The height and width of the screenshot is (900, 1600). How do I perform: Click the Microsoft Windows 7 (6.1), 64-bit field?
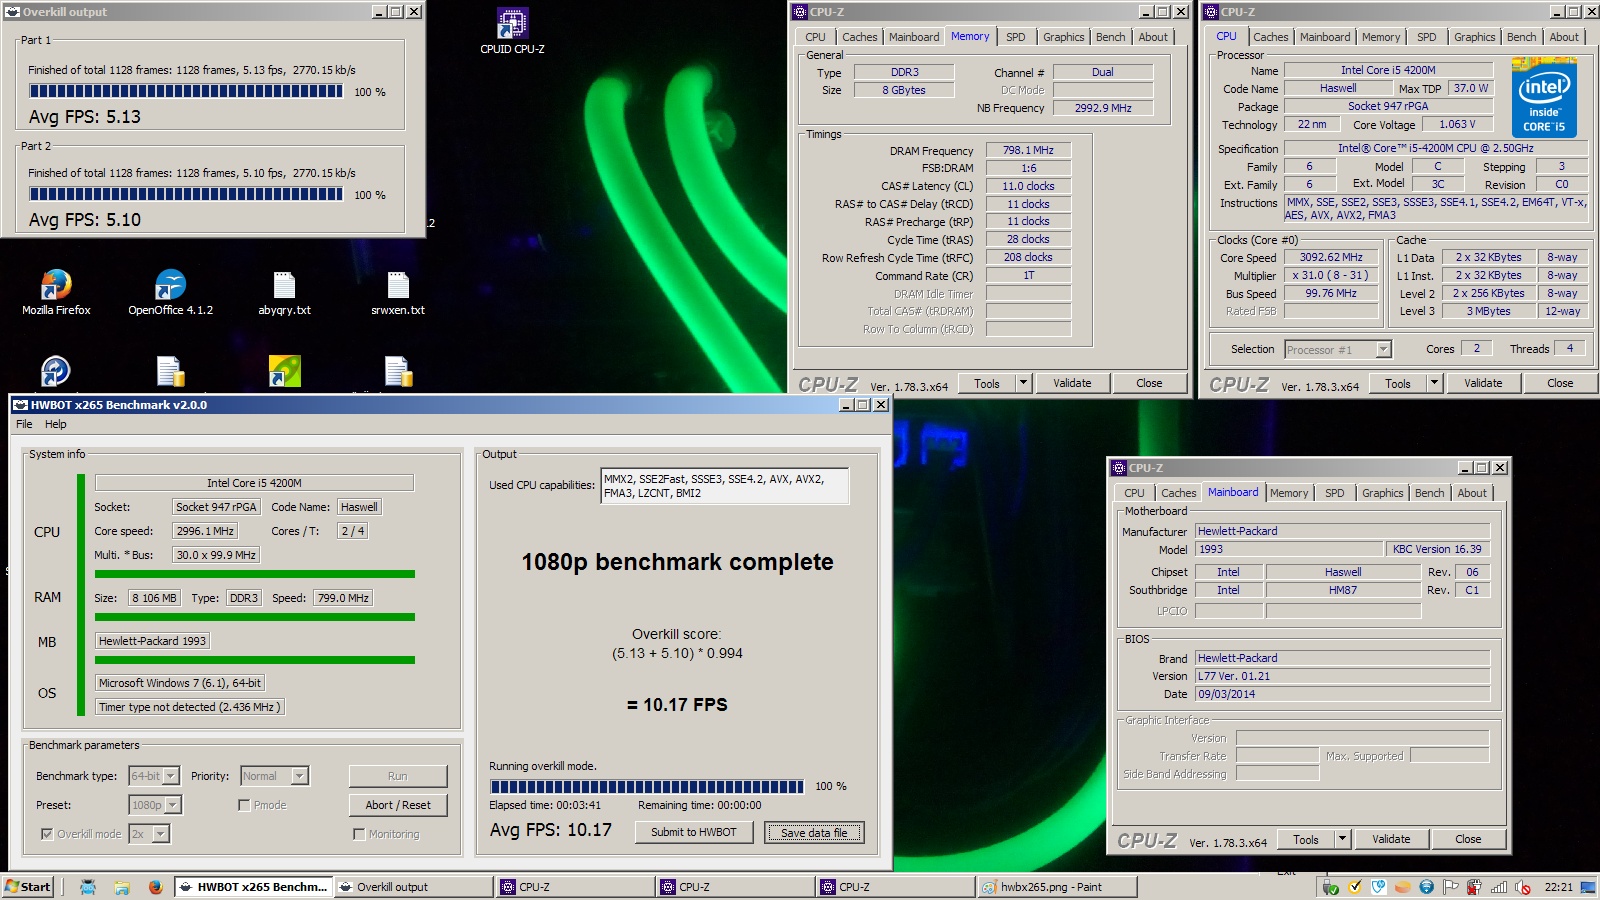pos(180,683)
